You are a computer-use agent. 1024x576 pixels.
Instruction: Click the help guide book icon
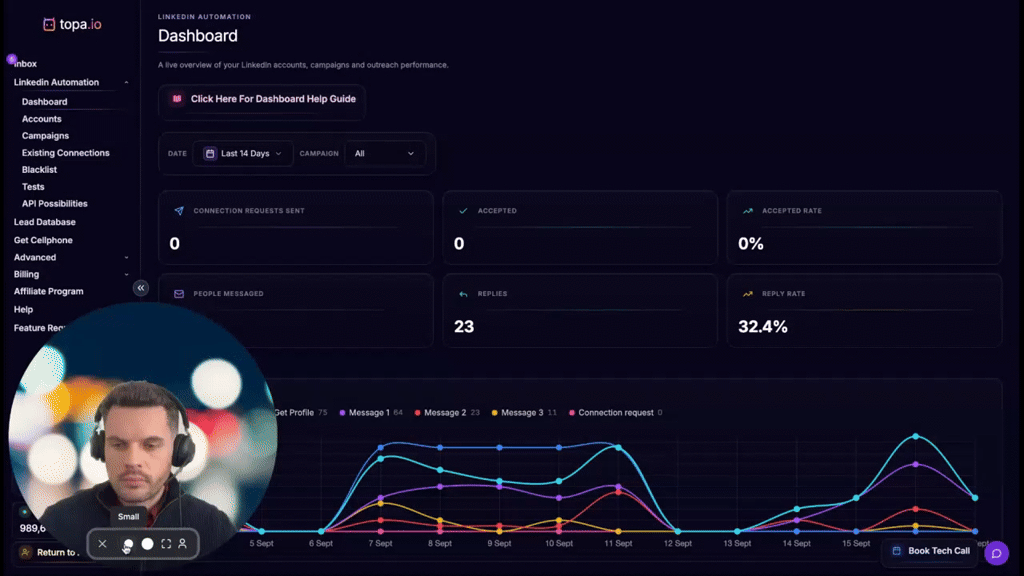(177, 99)
